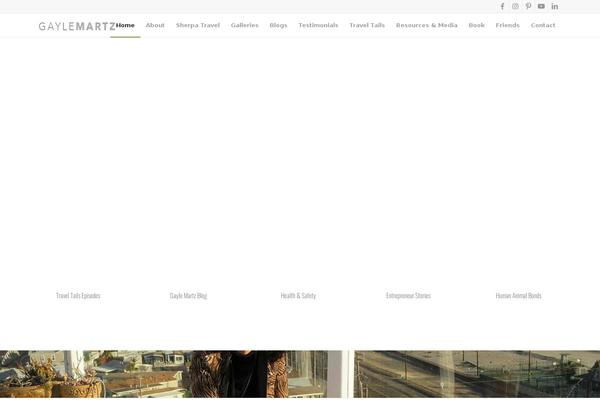Open the Contact page
600x400 pixels.
coord(543,25)
